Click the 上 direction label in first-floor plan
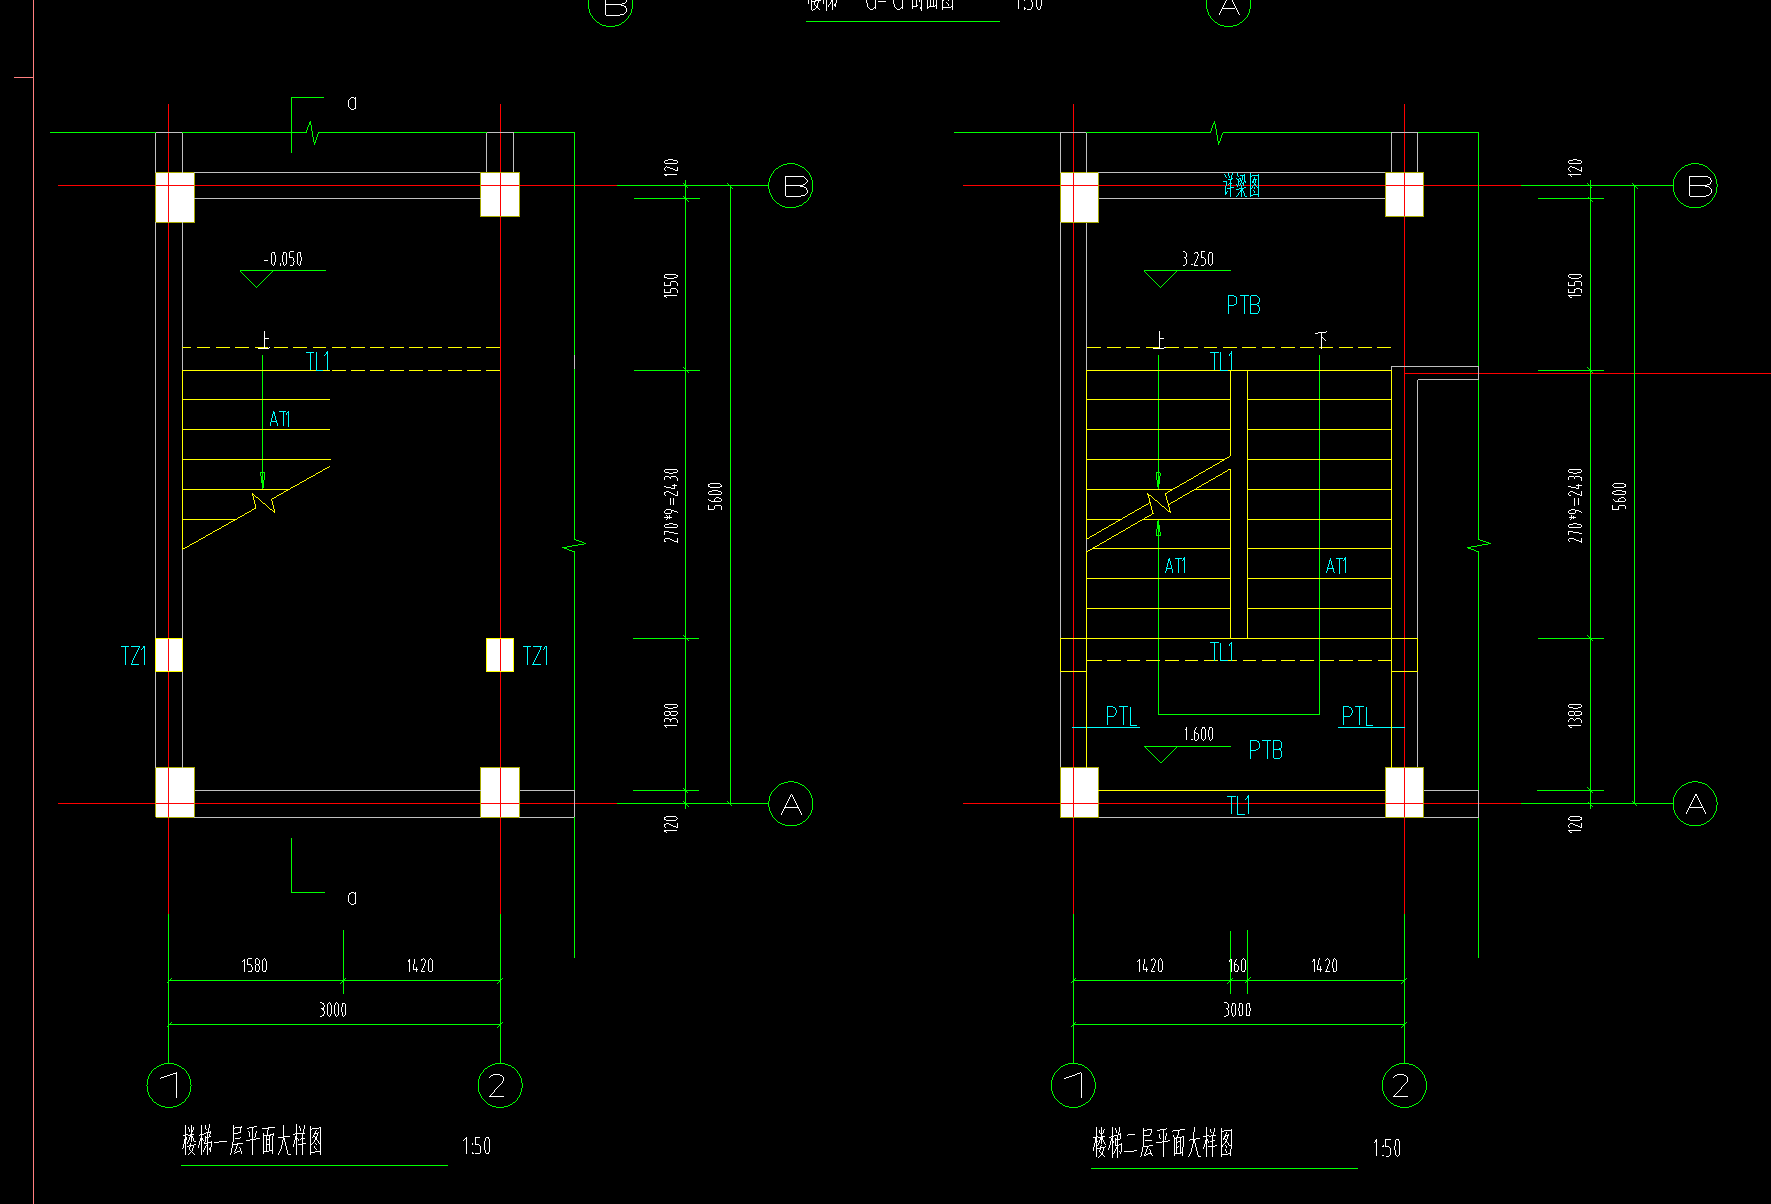This screenshot has height=1204, width=1771. coord(264,340)
